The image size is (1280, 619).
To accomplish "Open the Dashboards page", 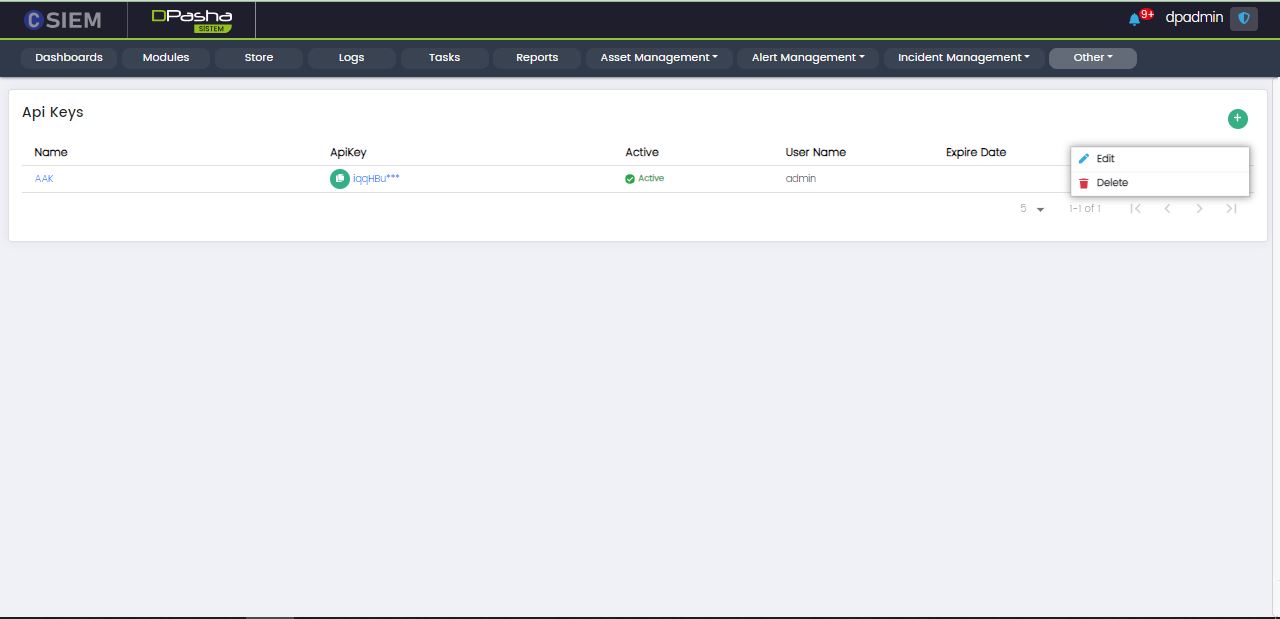I will [x=69, y=58].
